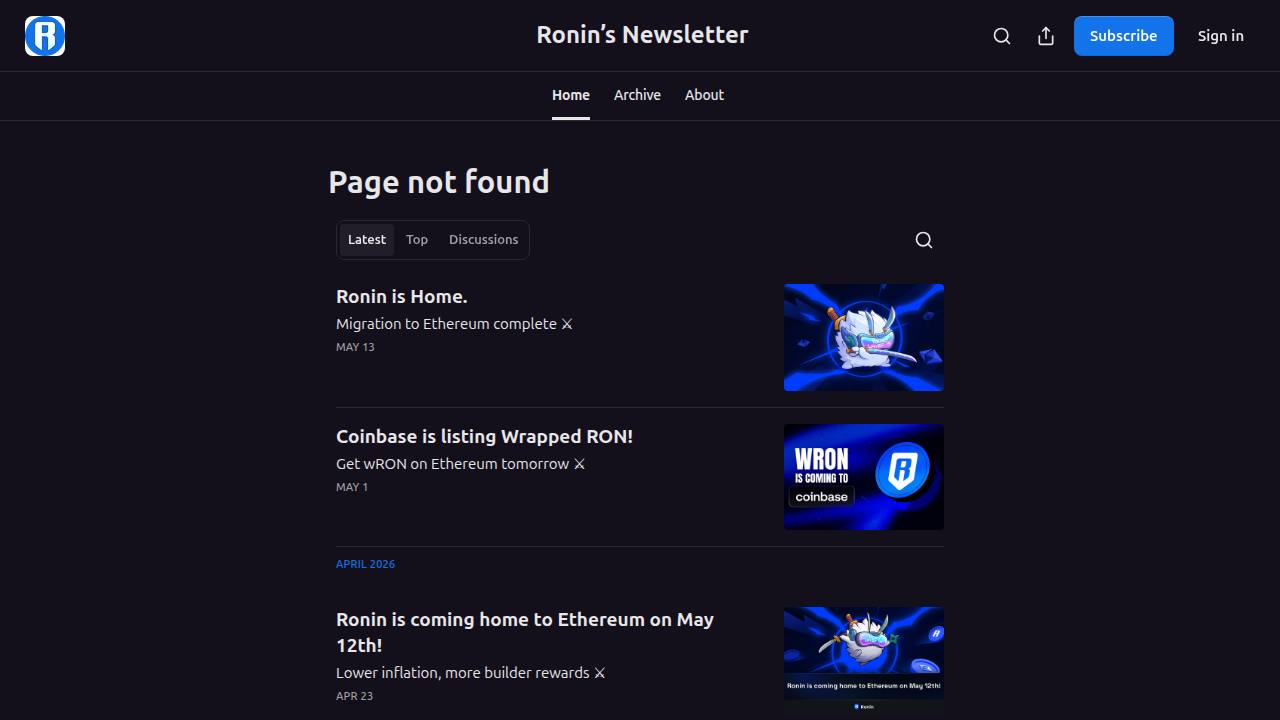Search posts using the list magnifier icon
The height and width of the screenshot is (720, 1280).
pyautogui.click(x=924, y=240)
